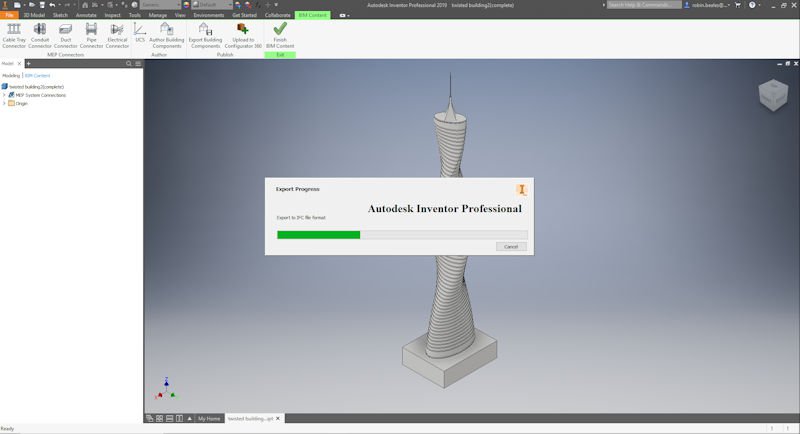Click the Help question mark icon
Image resolution: width=800 pixels, height=434 pixels.
(752, 5)
